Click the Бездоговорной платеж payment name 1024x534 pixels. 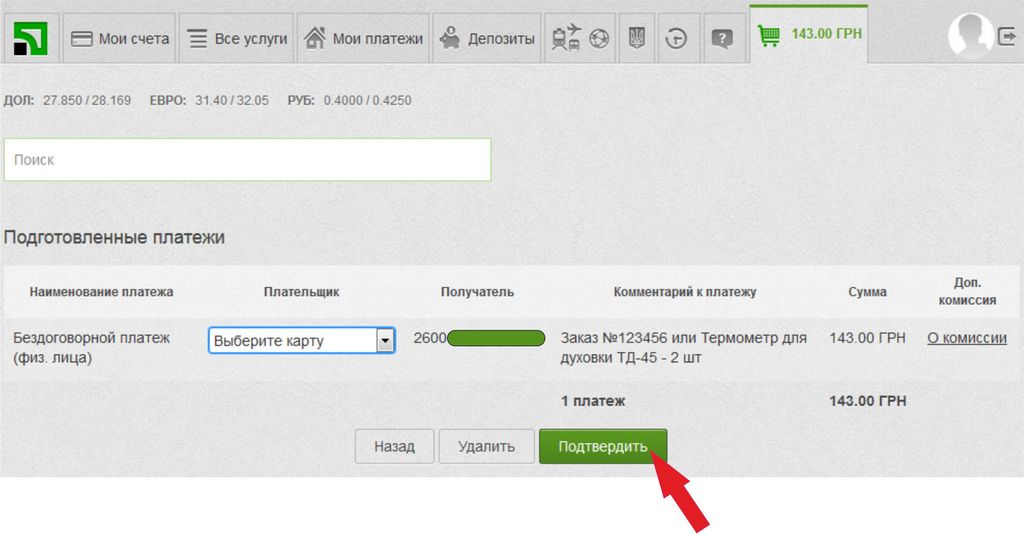pos(91,347)
